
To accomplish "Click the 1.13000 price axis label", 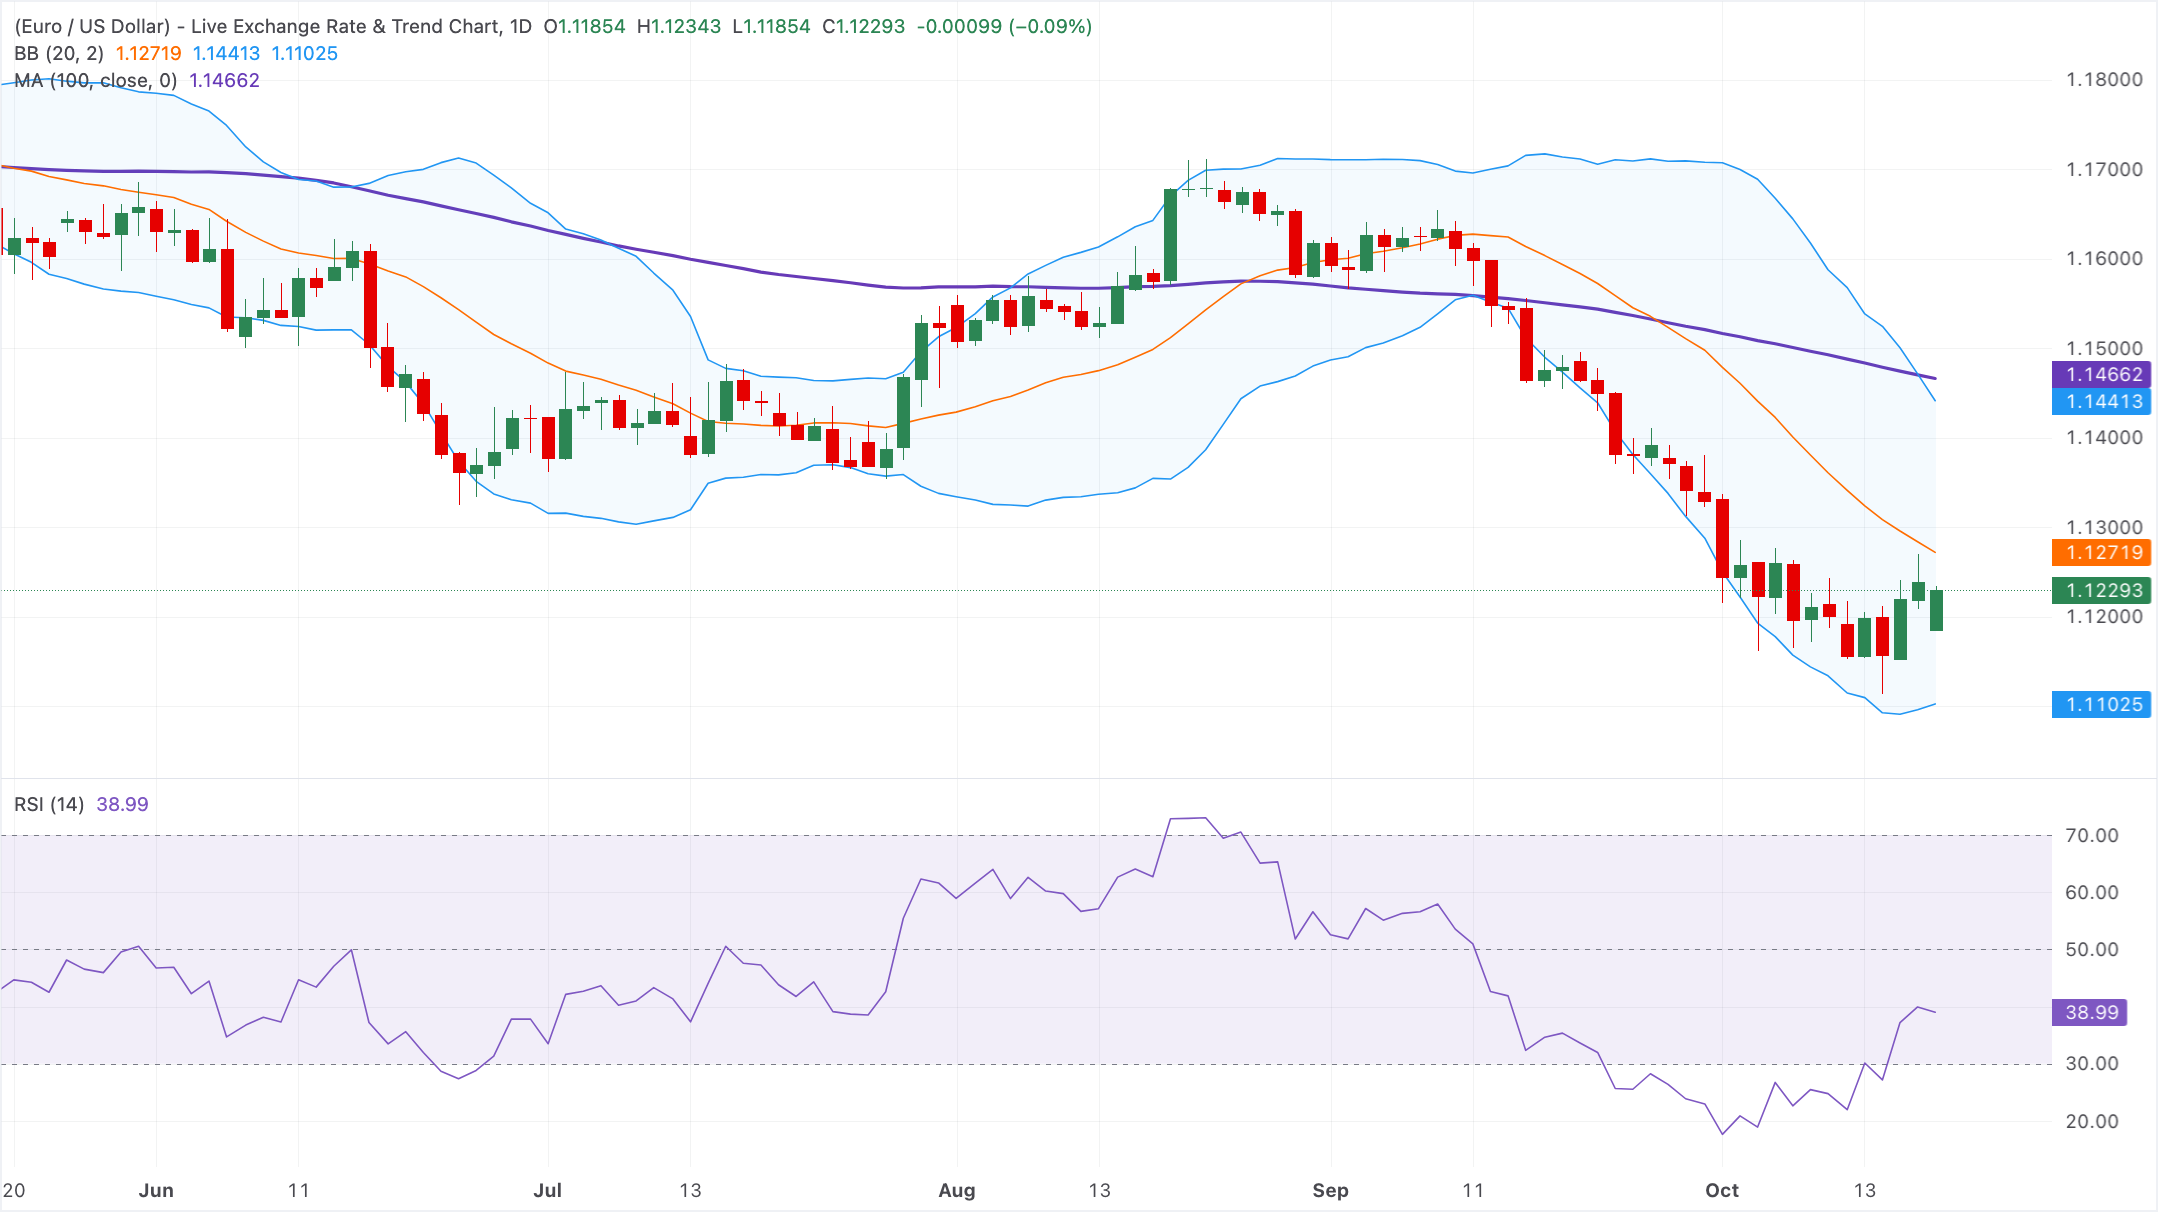I will (2104, 527).
